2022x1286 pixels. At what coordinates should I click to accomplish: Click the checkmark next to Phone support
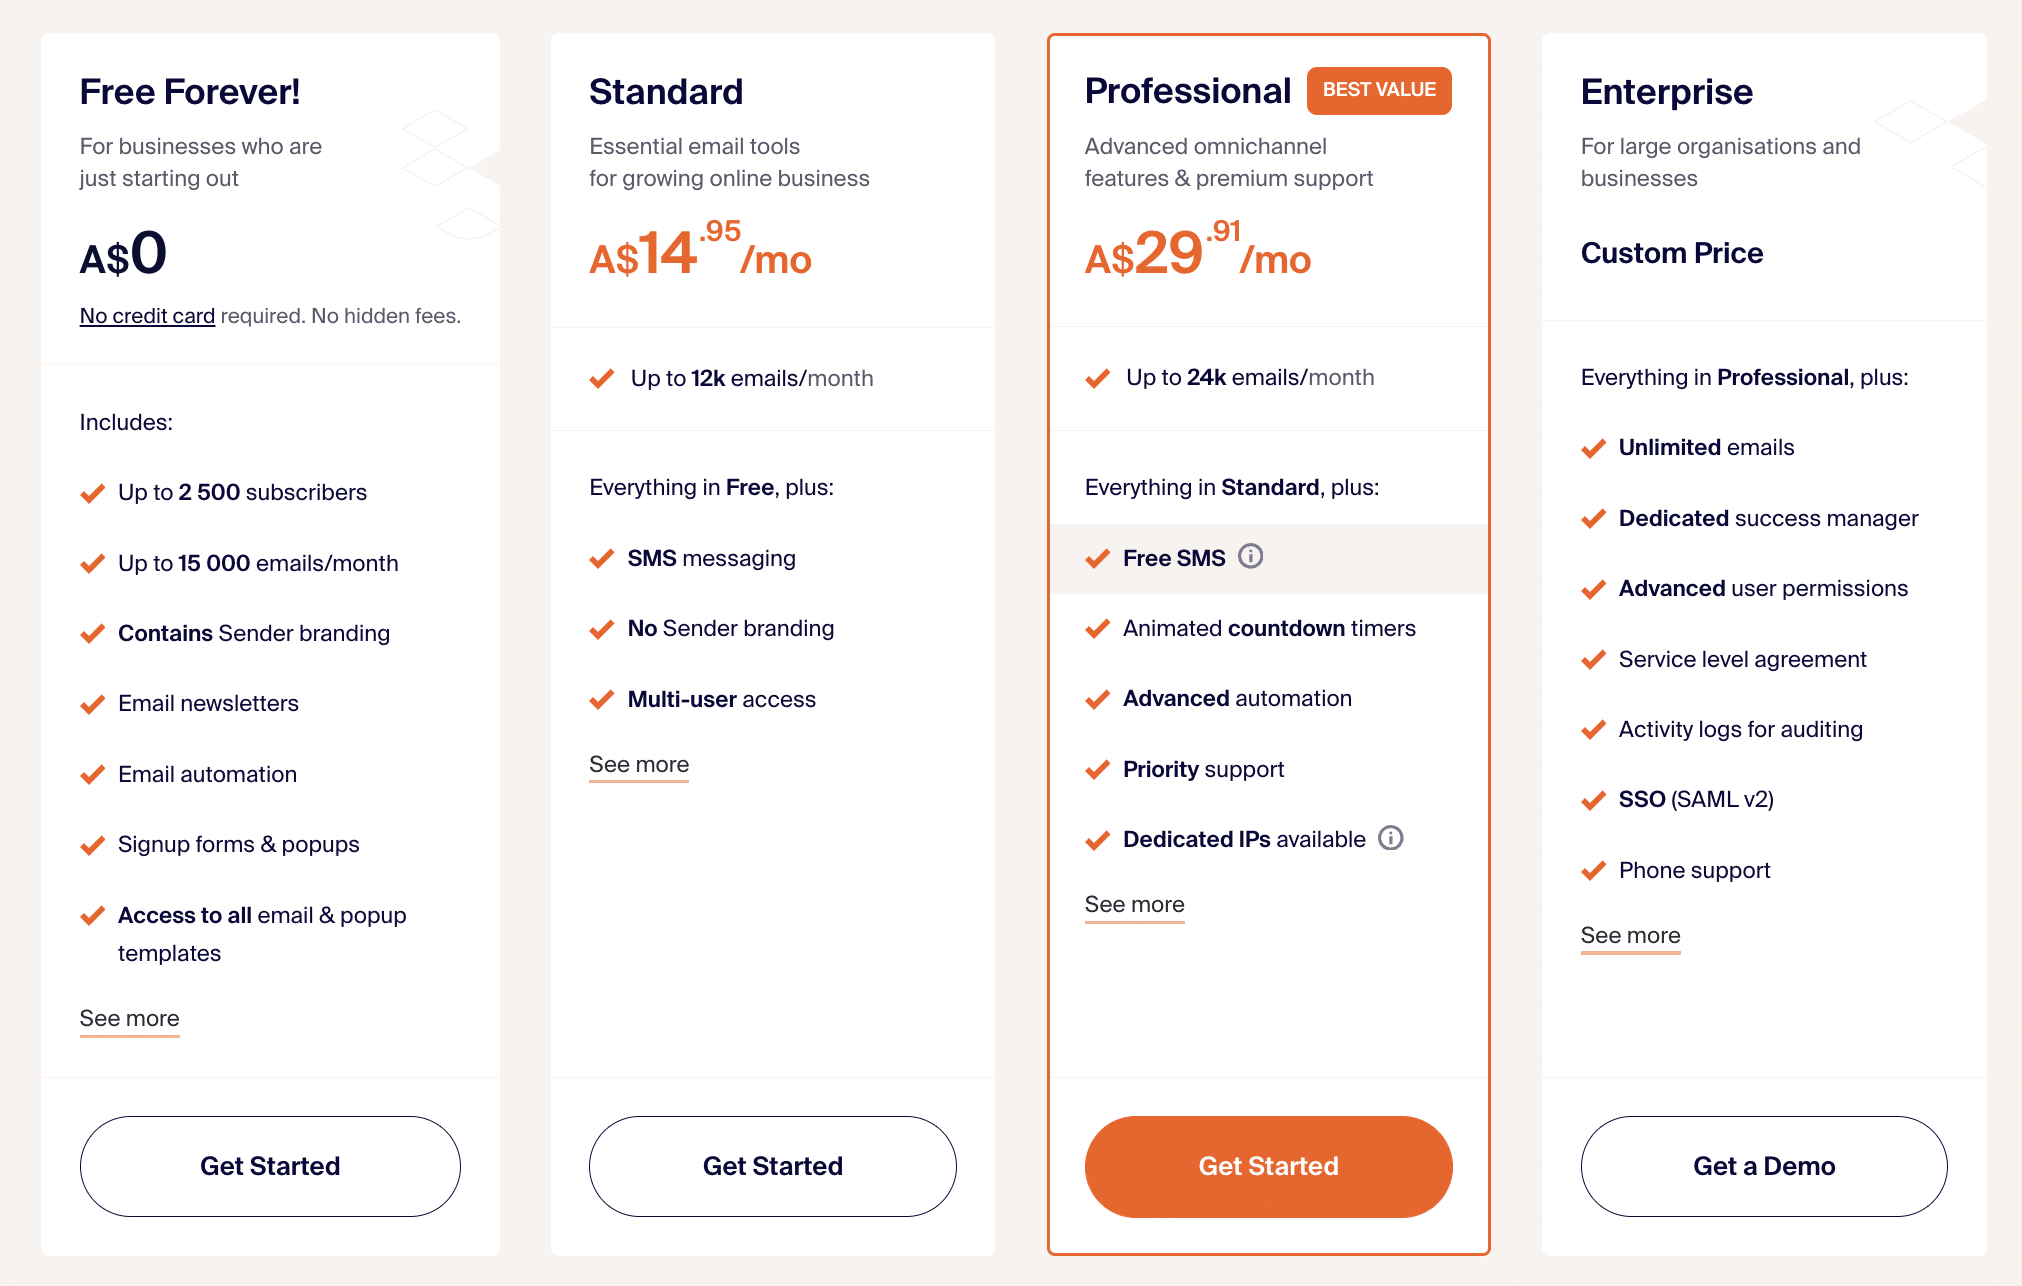pyautogui.click(x=1593, y=871)
